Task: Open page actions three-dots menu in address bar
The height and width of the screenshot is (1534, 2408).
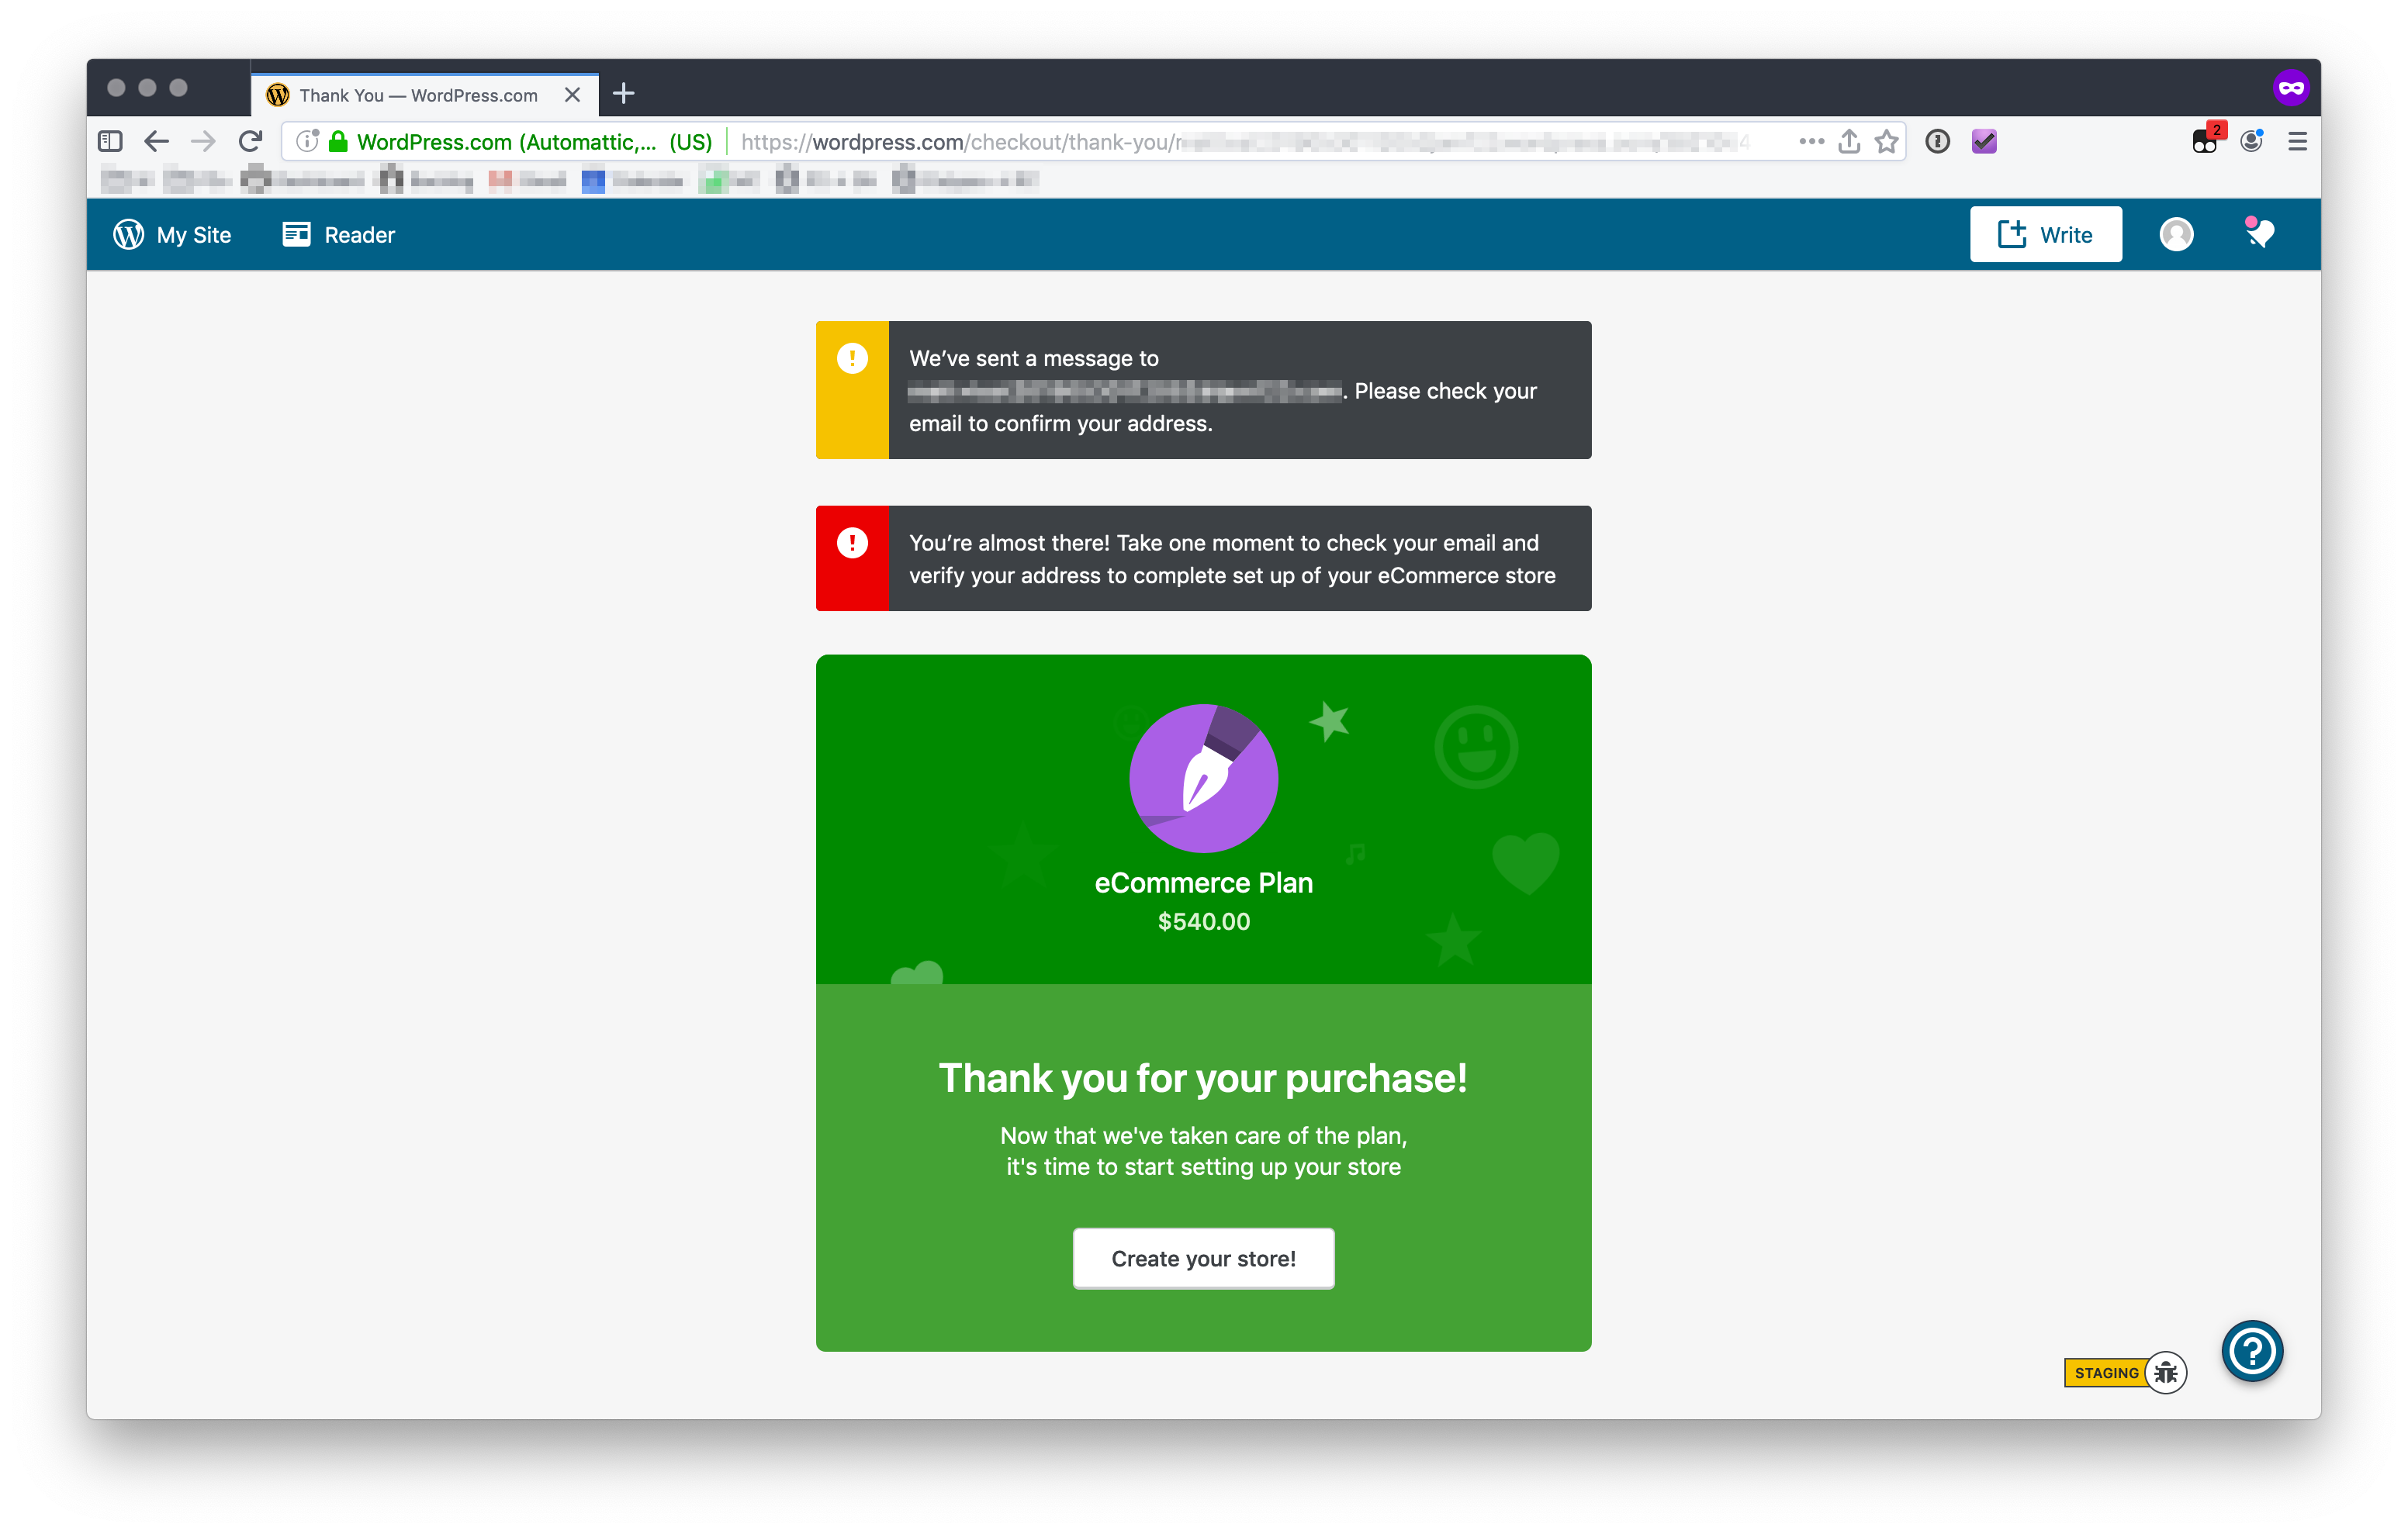Action: 1811,142
